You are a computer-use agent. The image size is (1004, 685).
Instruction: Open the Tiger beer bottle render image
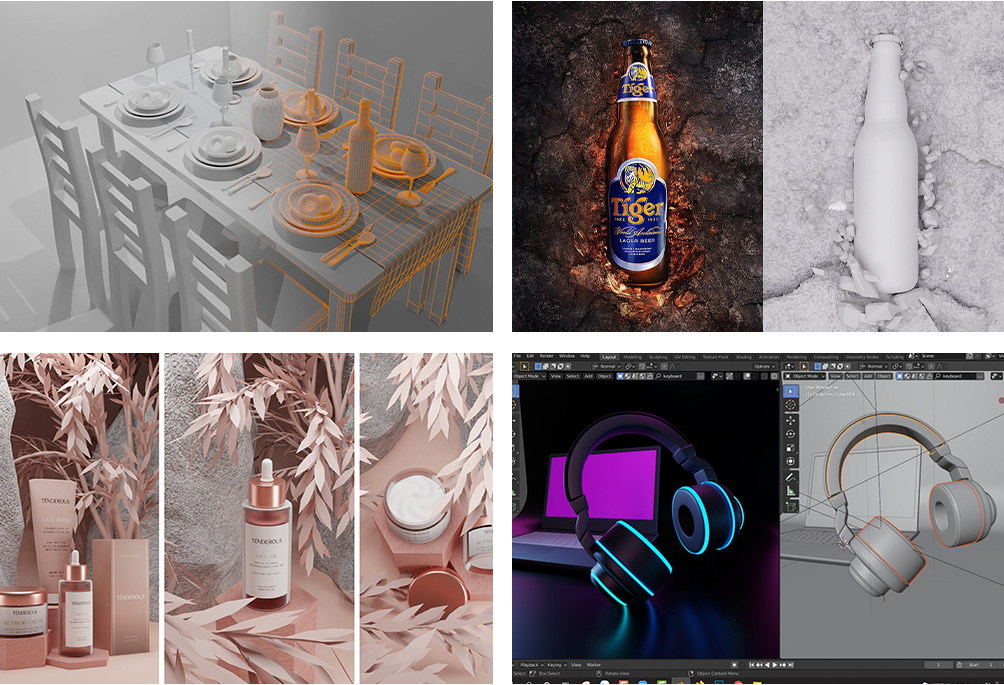click(637, 166)
